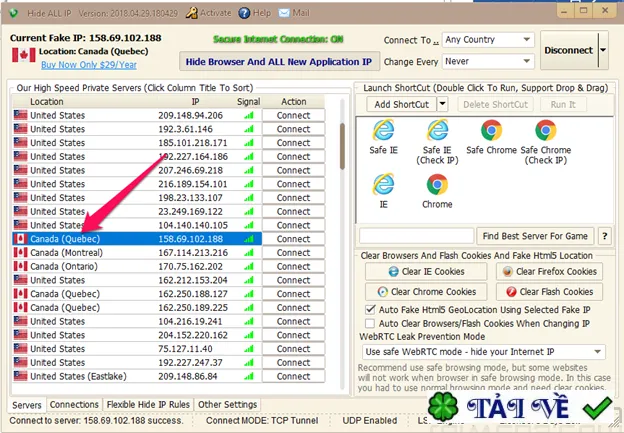Click signal bars of 167.114.213.216 row
624x433 pixels.
[x=249, y=253]
